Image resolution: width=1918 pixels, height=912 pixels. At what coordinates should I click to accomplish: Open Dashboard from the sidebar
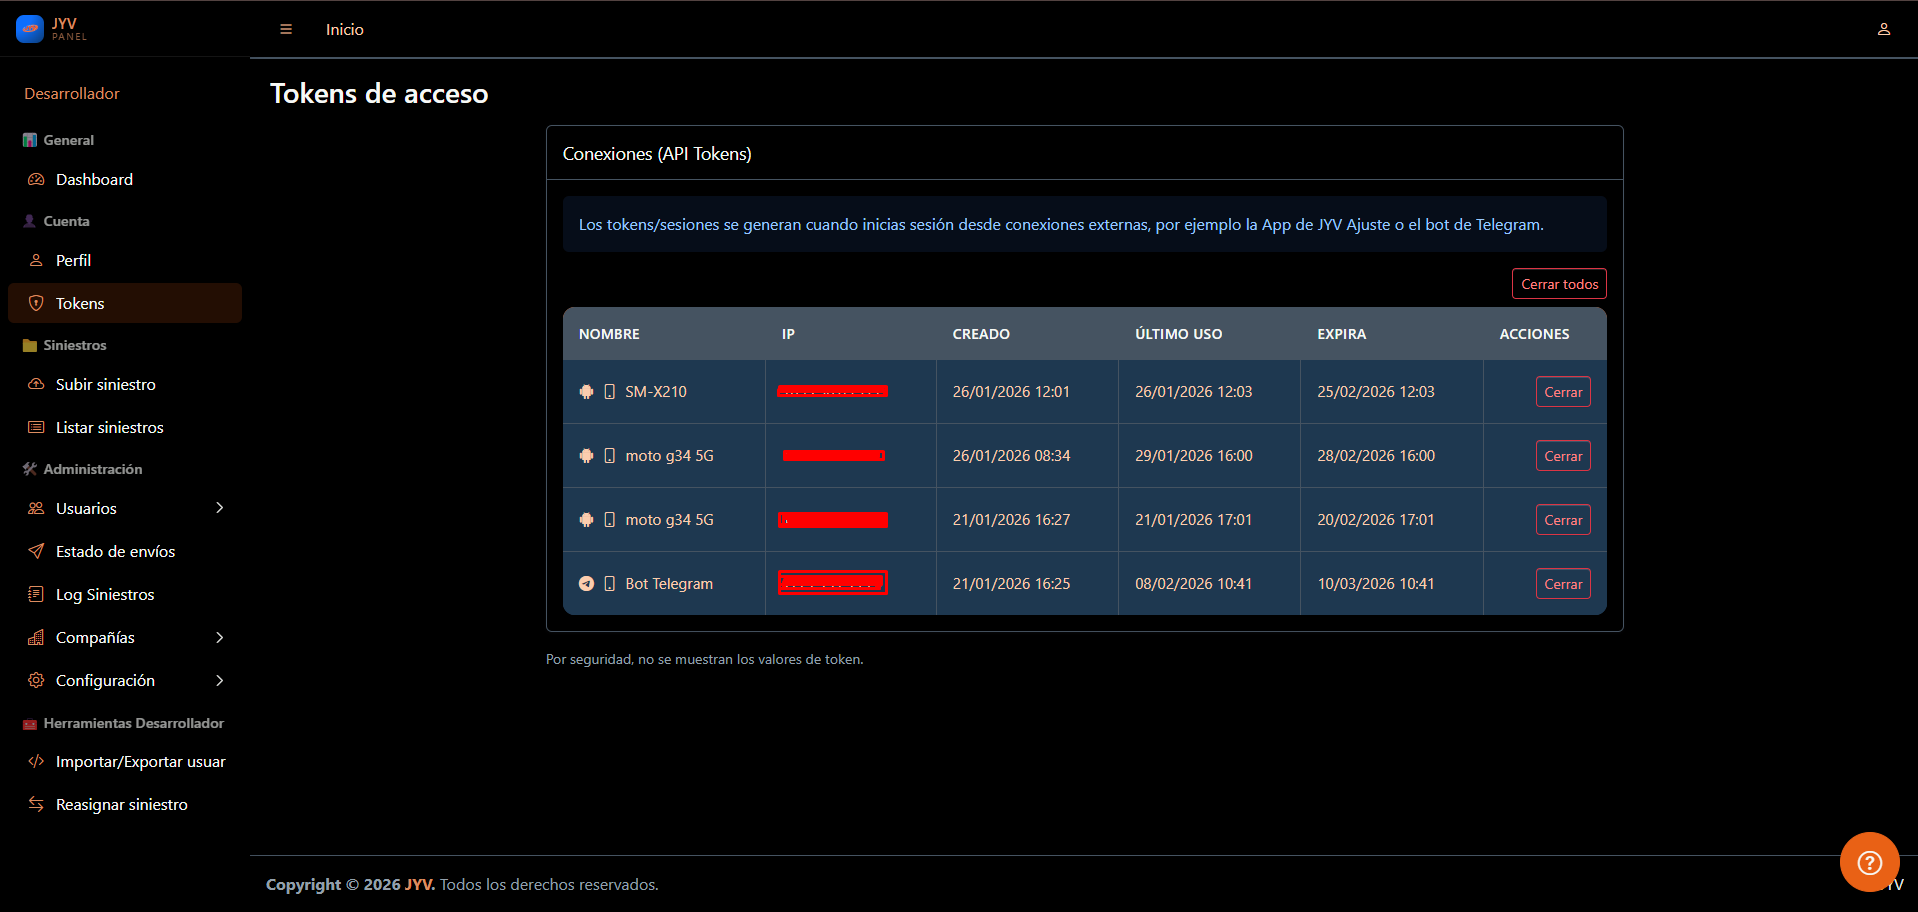coord(94,180)
